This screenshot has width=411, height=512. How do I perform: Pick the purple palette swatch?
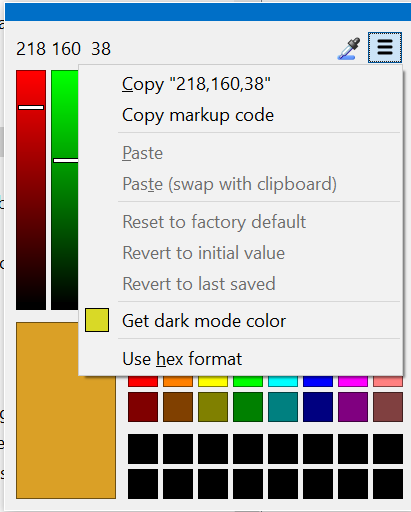tap(353, 407)
